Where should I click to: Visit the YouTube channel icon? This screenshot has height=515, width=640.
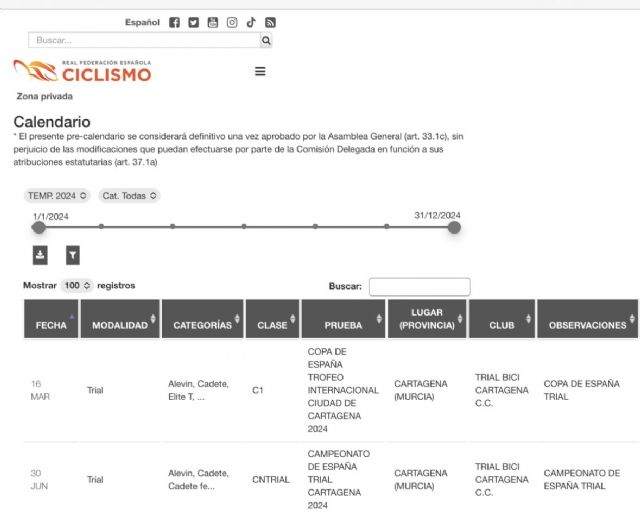(x=213, y=22)
